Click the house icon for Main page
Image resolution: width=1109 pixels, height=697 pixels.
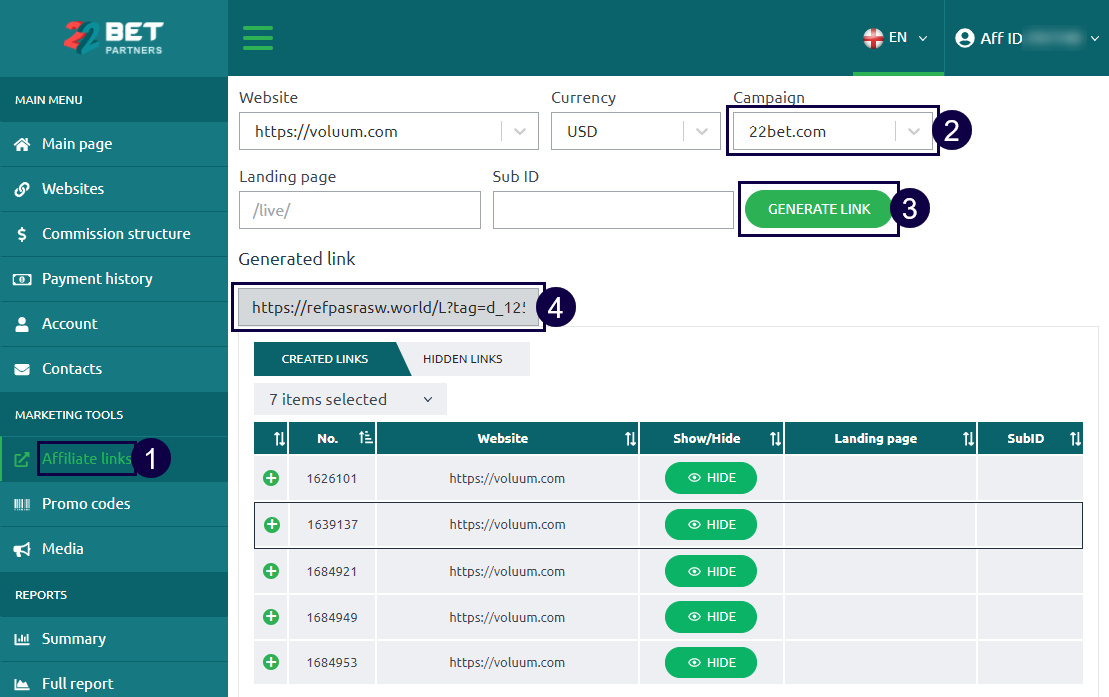coord(22,144)
